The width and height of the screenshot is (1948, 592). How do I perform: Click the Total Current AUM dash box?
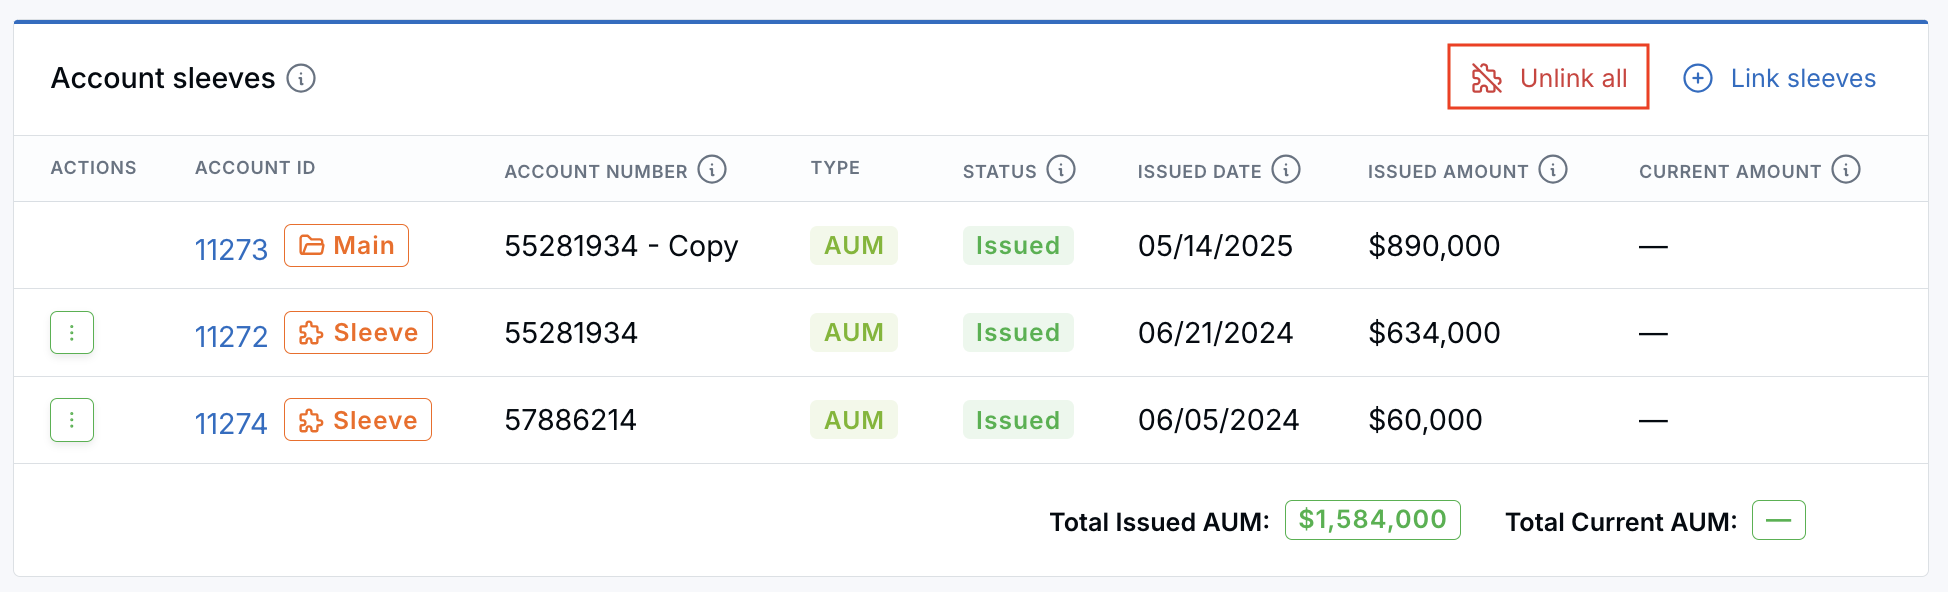[1778, 520]
